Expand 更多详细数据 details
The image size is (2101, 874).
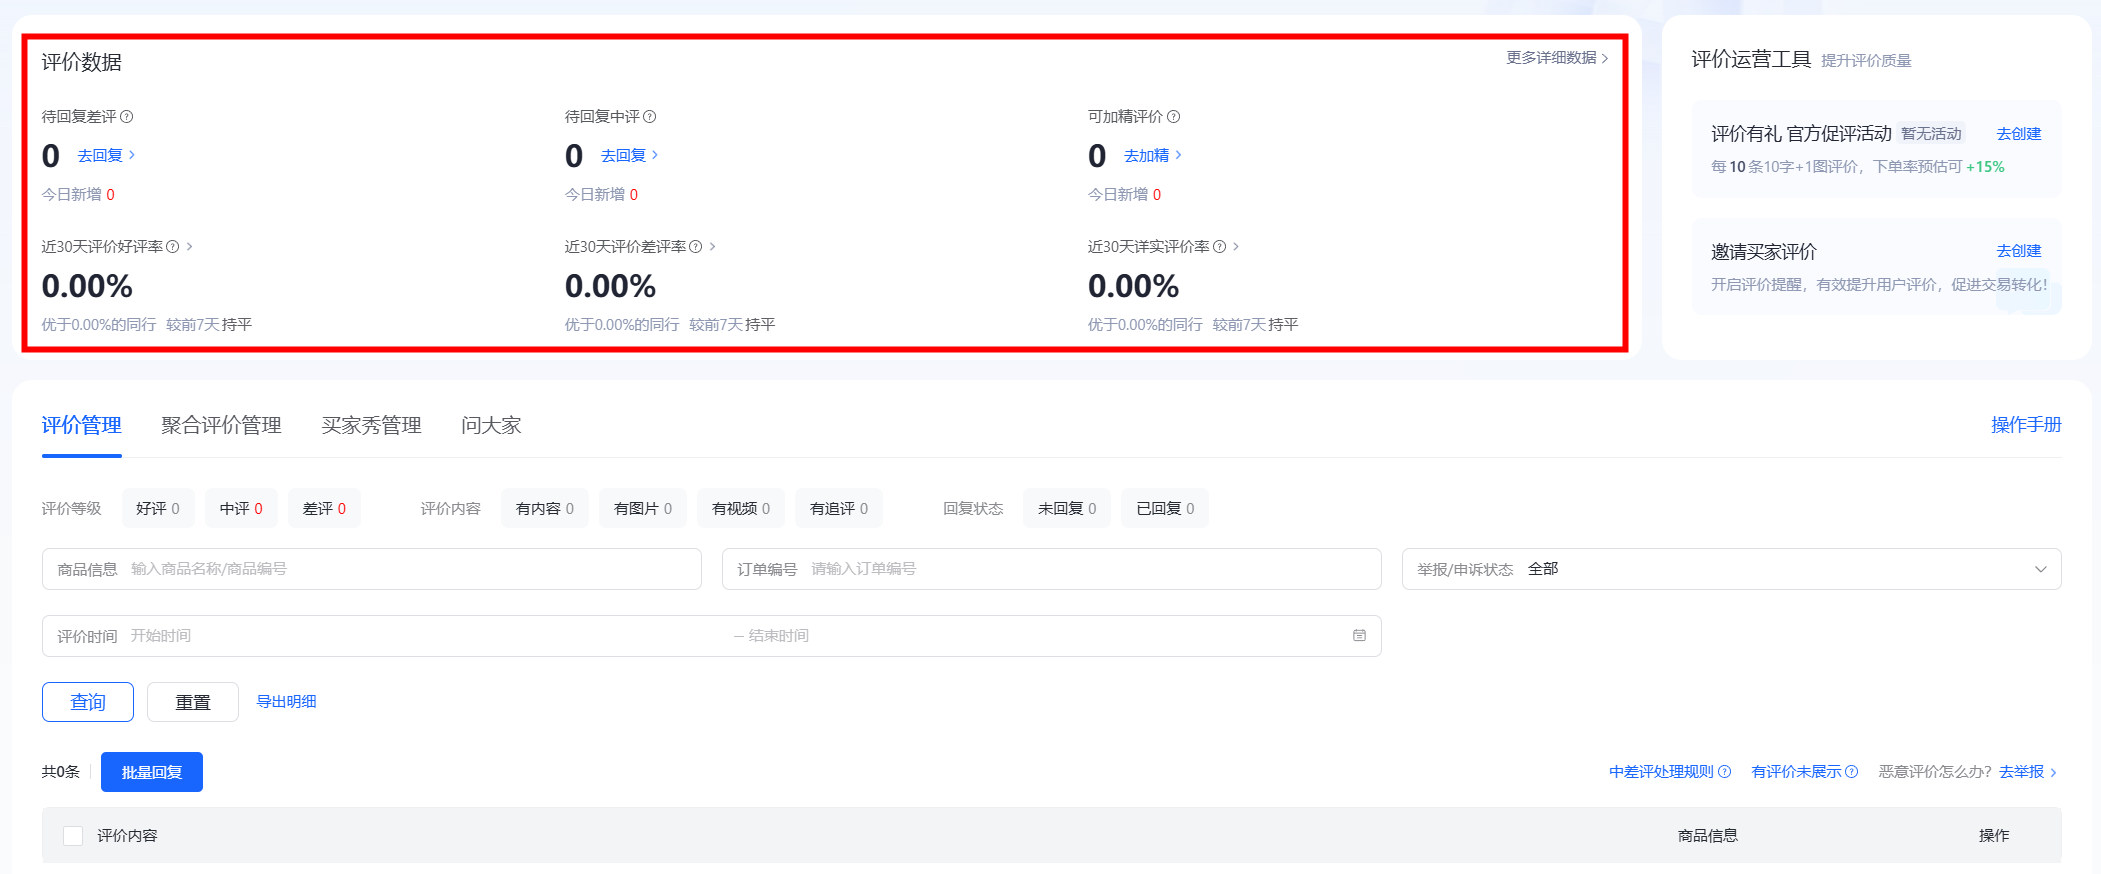(x=1556, y=58)
